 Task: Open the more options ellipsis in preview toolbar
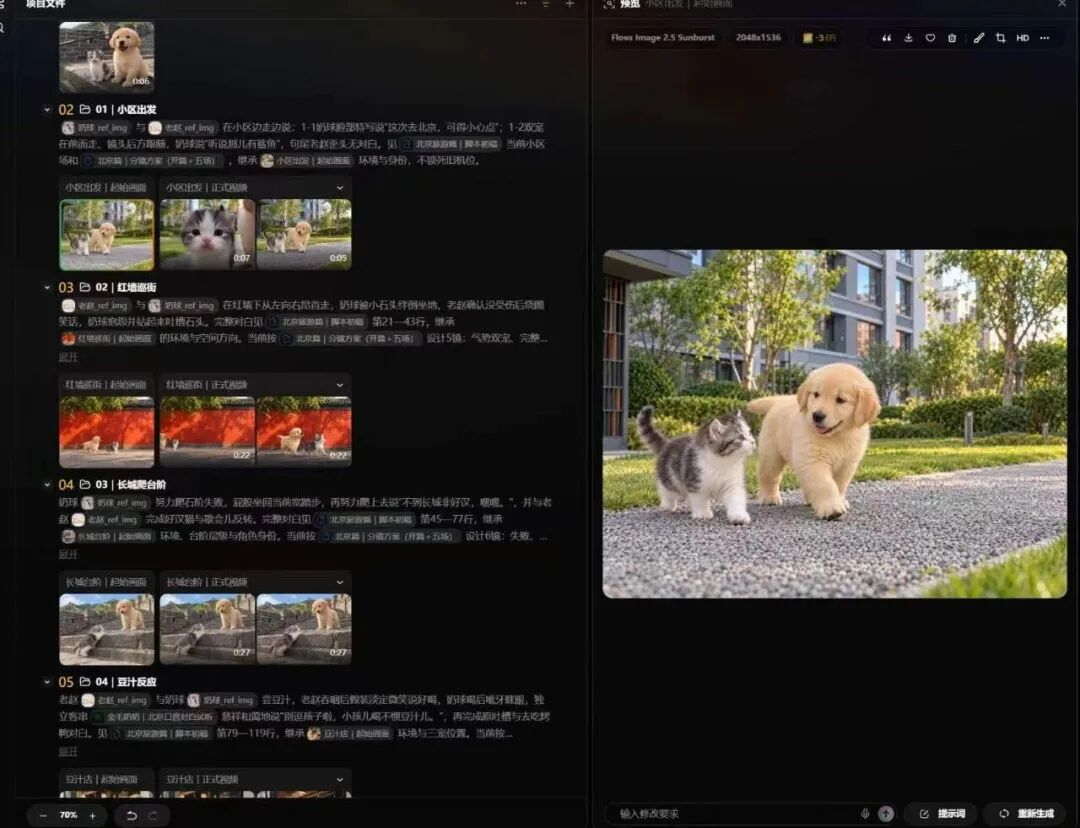[1045, 38]
